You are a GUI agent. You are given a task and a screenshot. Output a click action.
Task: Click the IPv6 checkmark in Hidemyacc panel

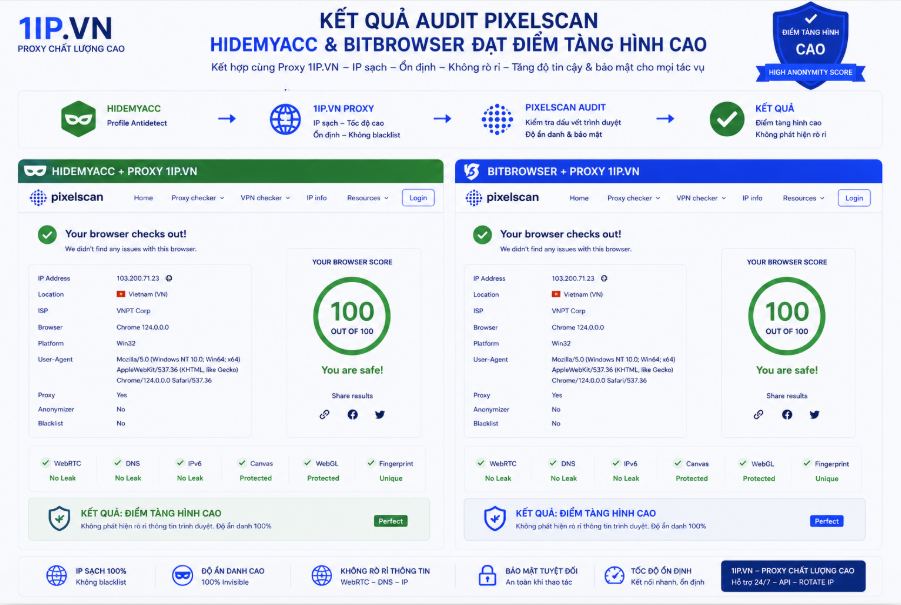[180, 463]
